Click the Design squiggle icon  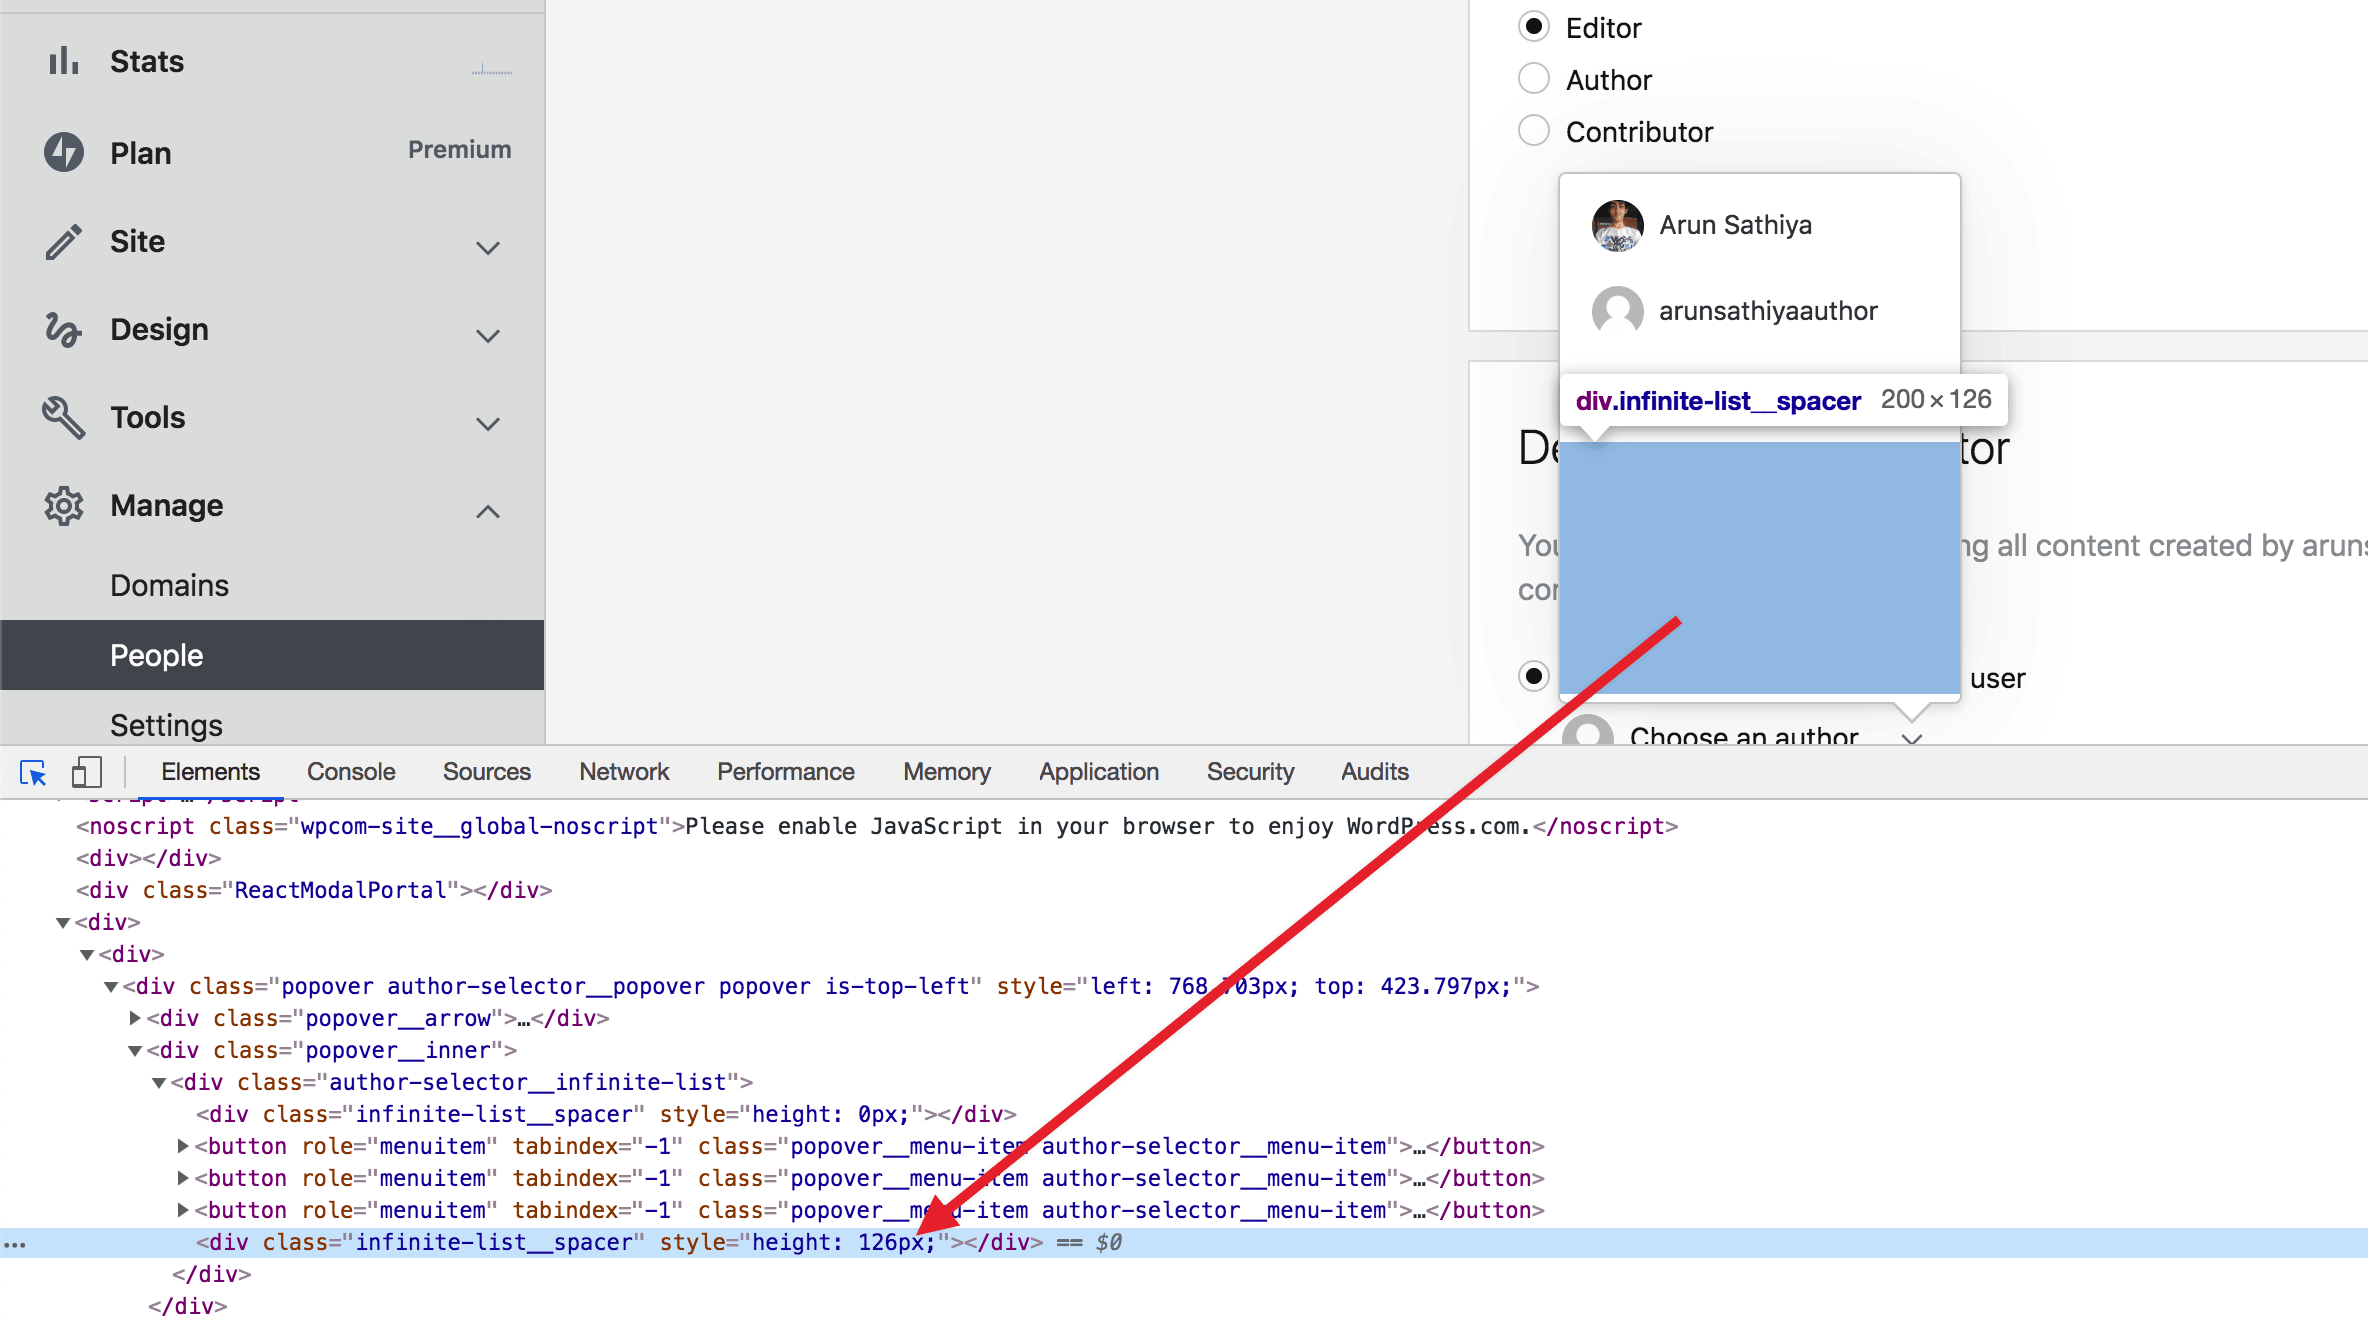coord(62,329)
